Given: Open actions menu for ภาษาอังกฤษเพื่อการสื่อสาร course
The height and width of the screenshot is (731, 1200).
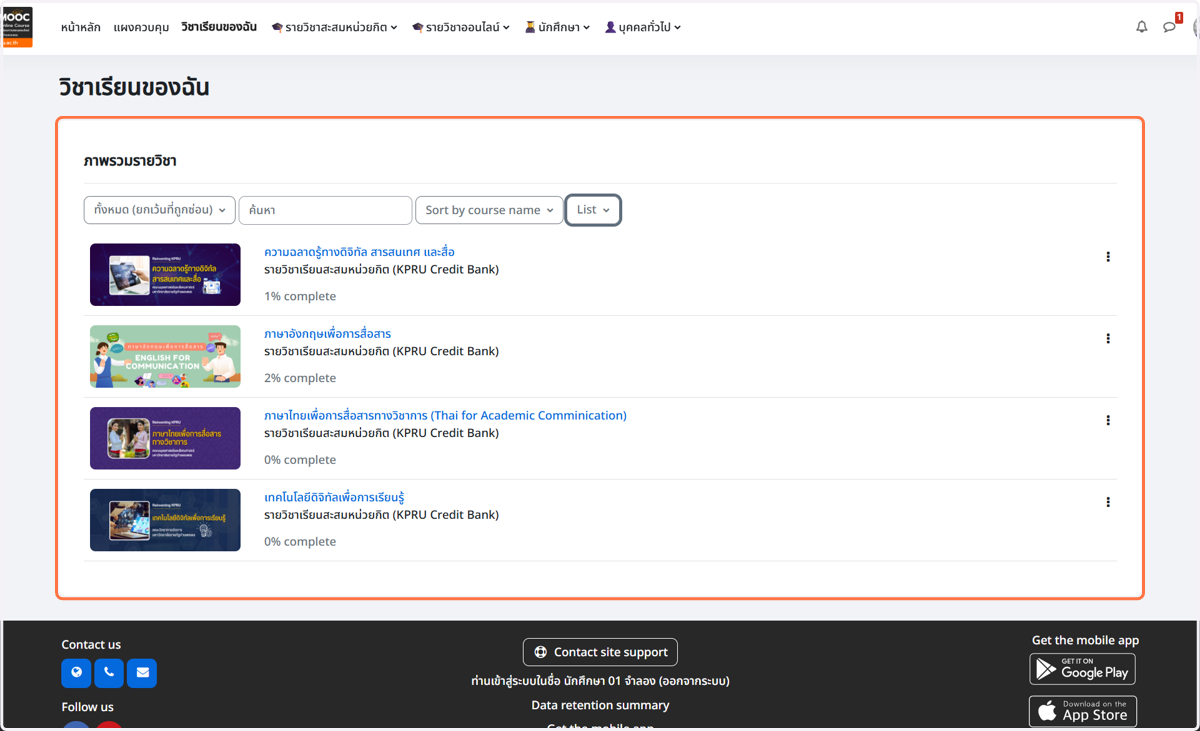Looking at the screenshot, I should [x=1108, y=339].
